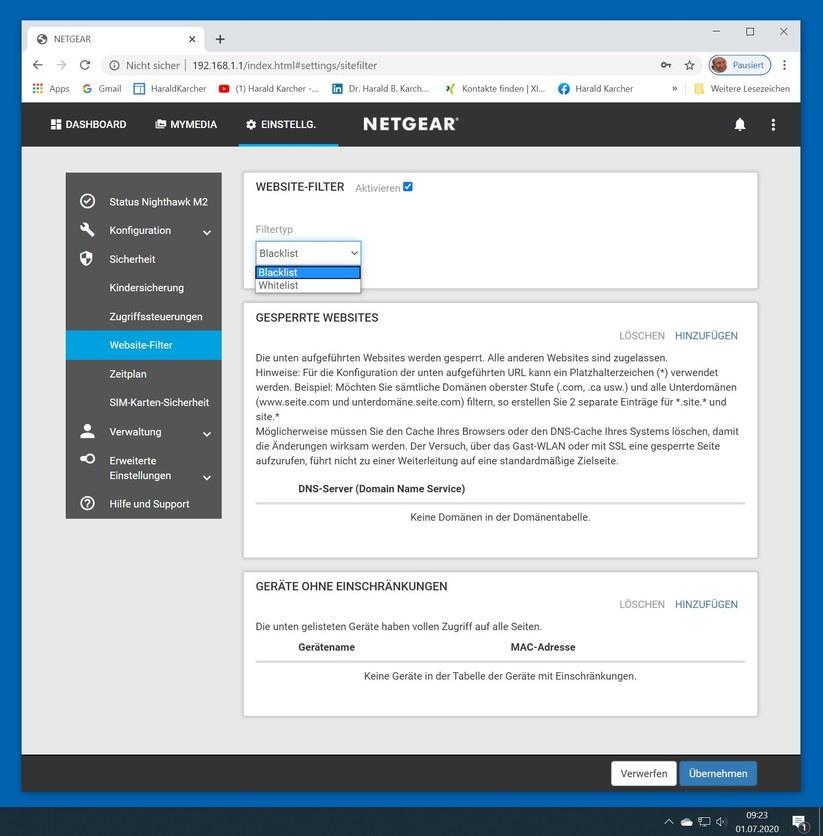Open a new browser tab
Screen dimensions: 823x836
click(220, 39)
